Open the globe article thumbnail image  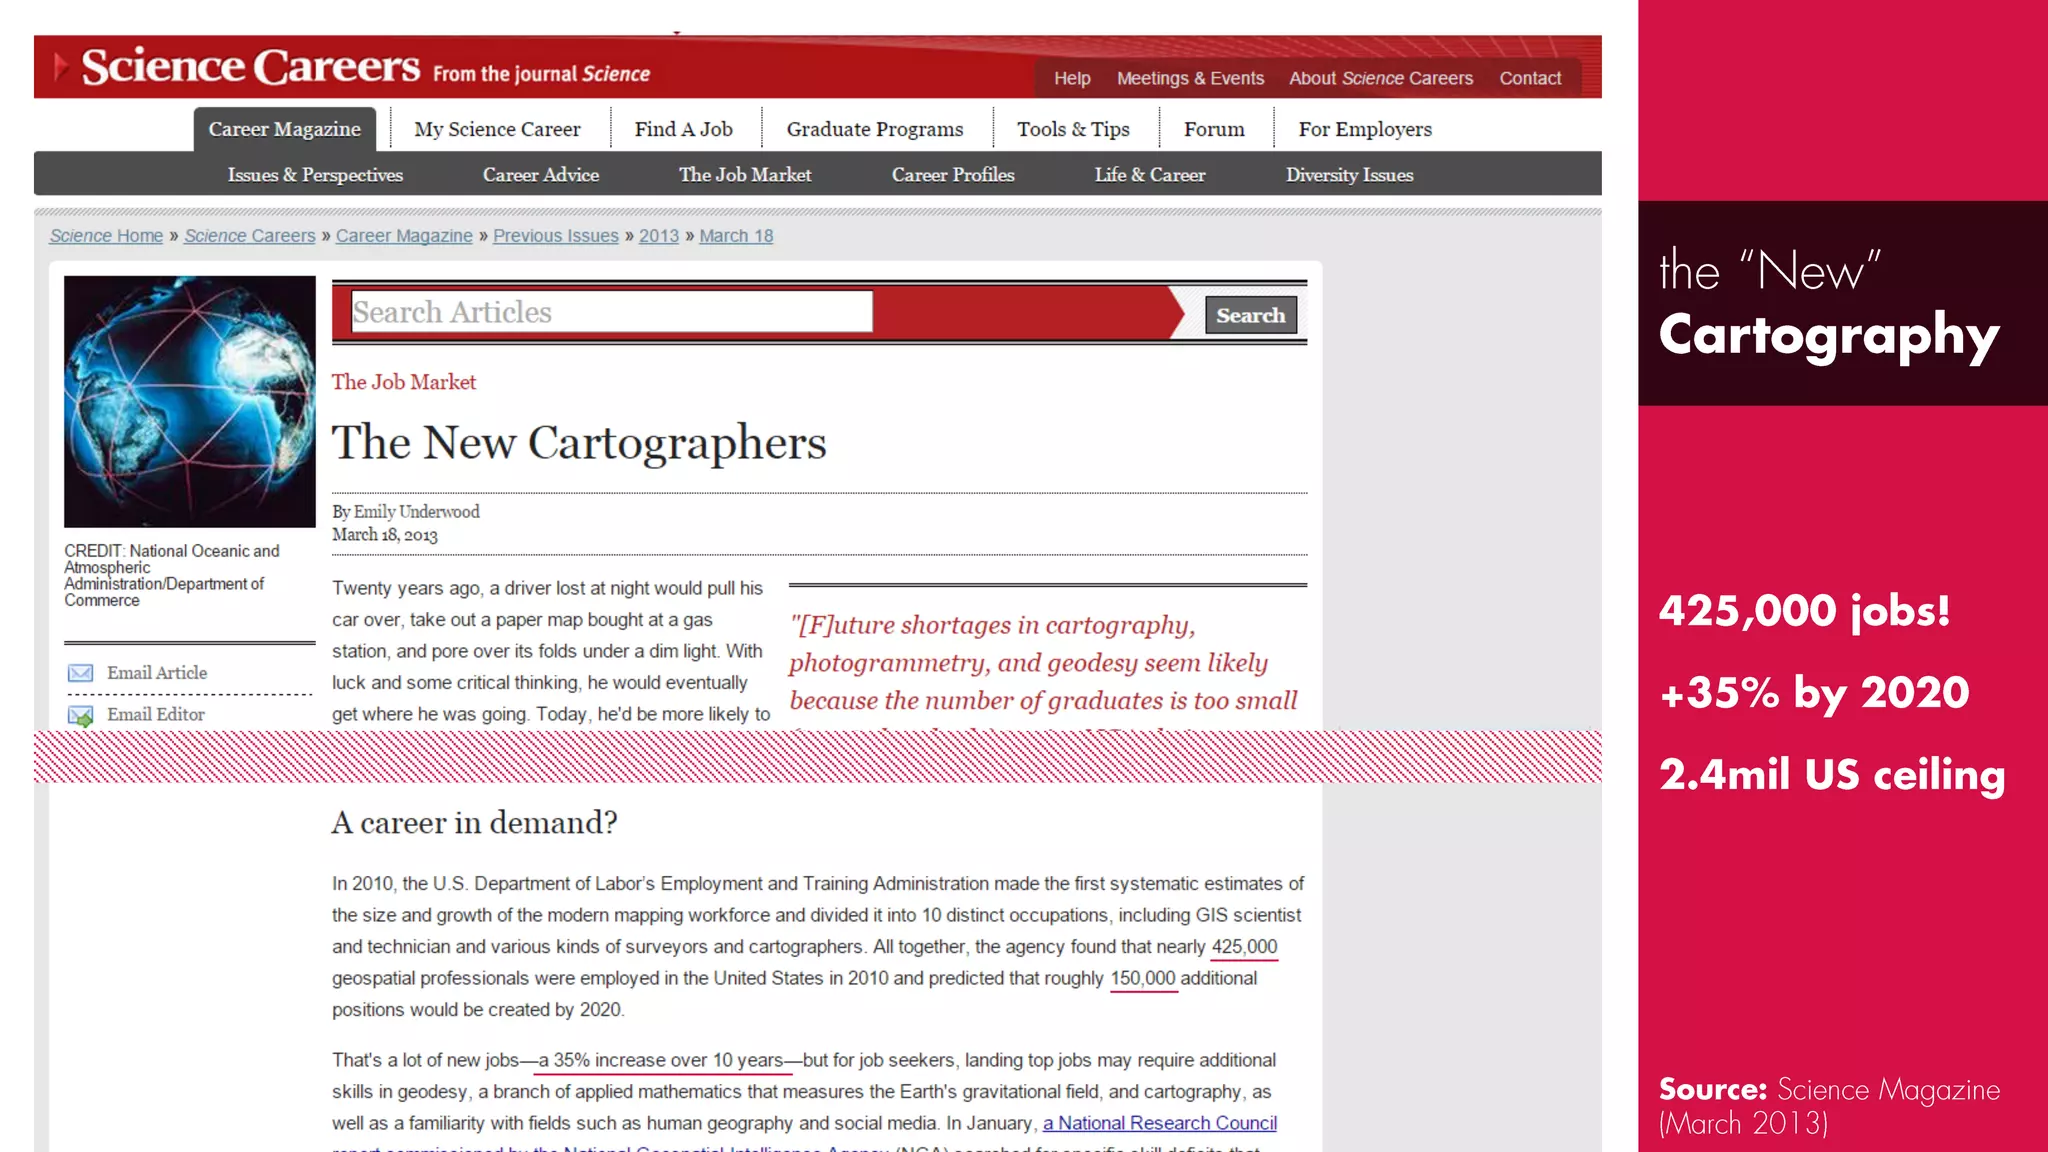click(189, 402)
